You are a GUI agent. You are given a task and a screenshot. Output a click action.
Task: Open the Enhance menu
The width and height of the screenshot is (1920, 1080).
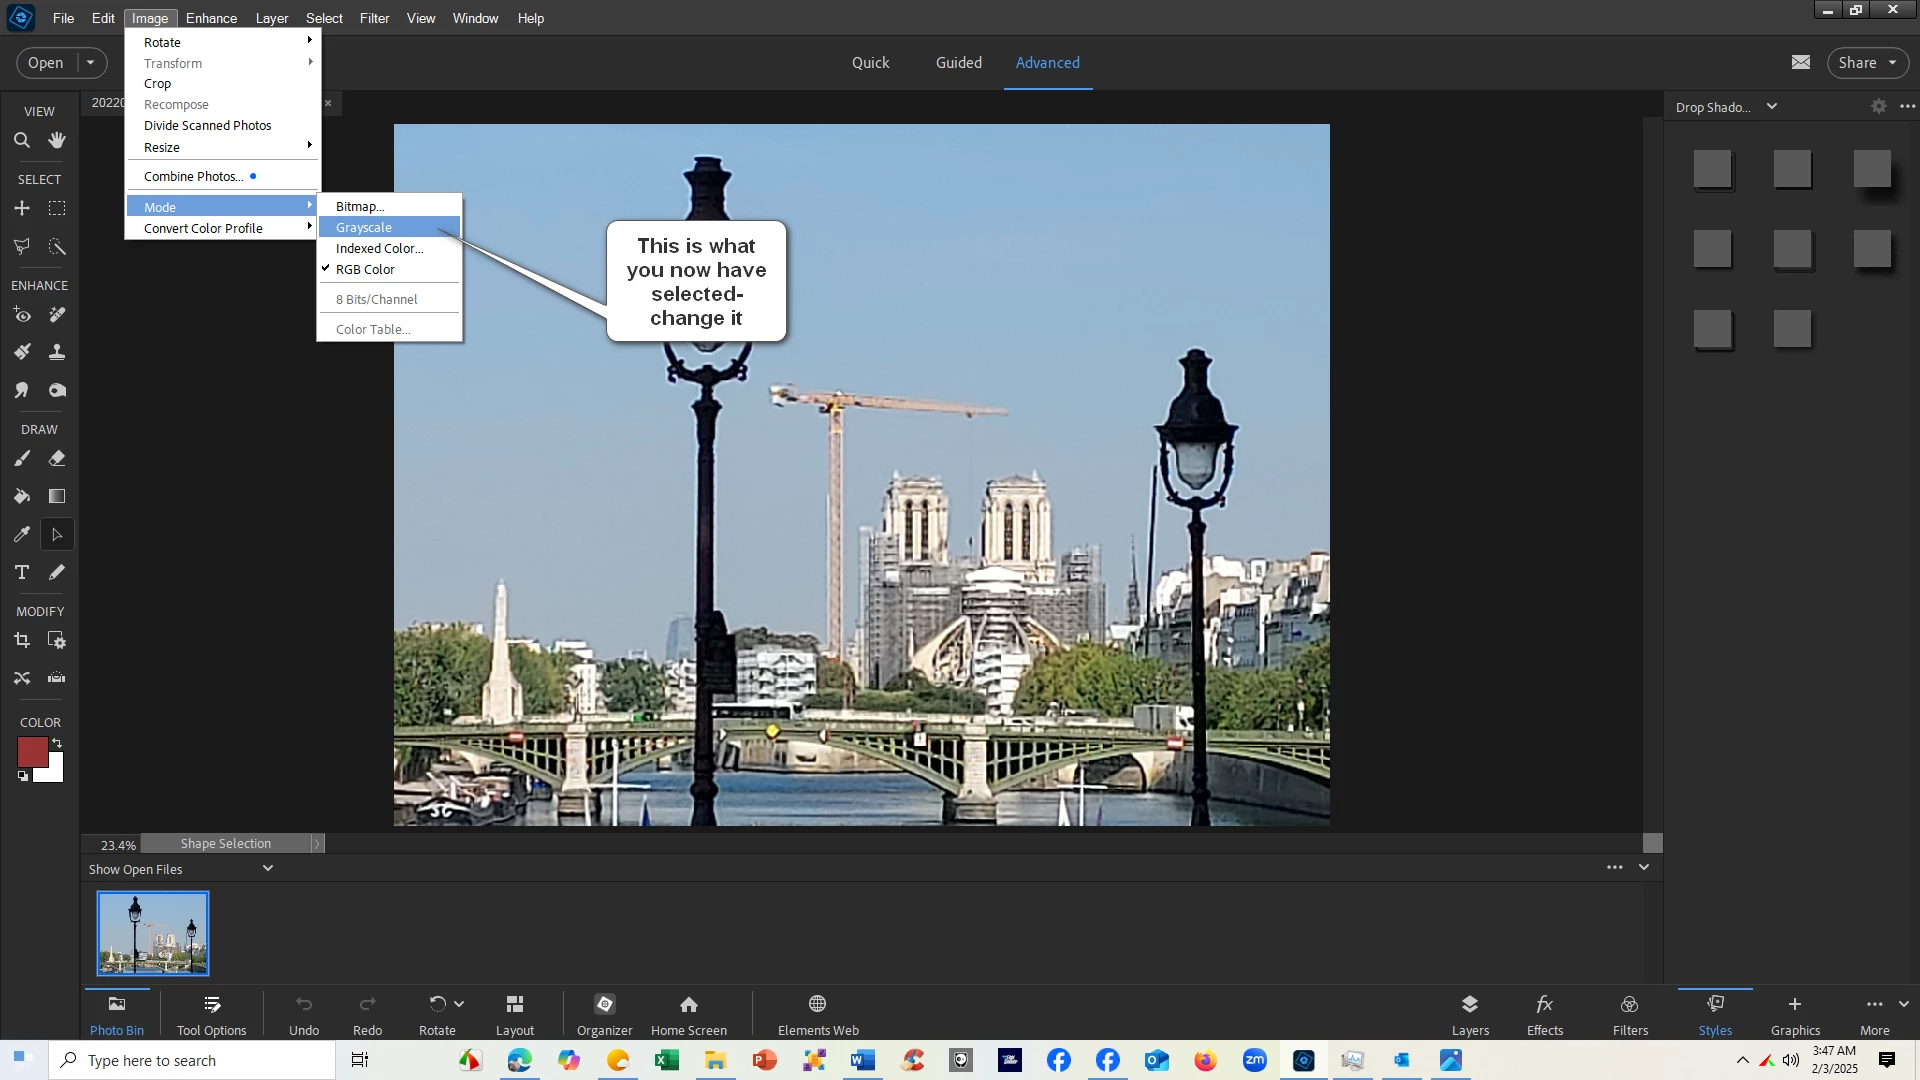point(211,18)
